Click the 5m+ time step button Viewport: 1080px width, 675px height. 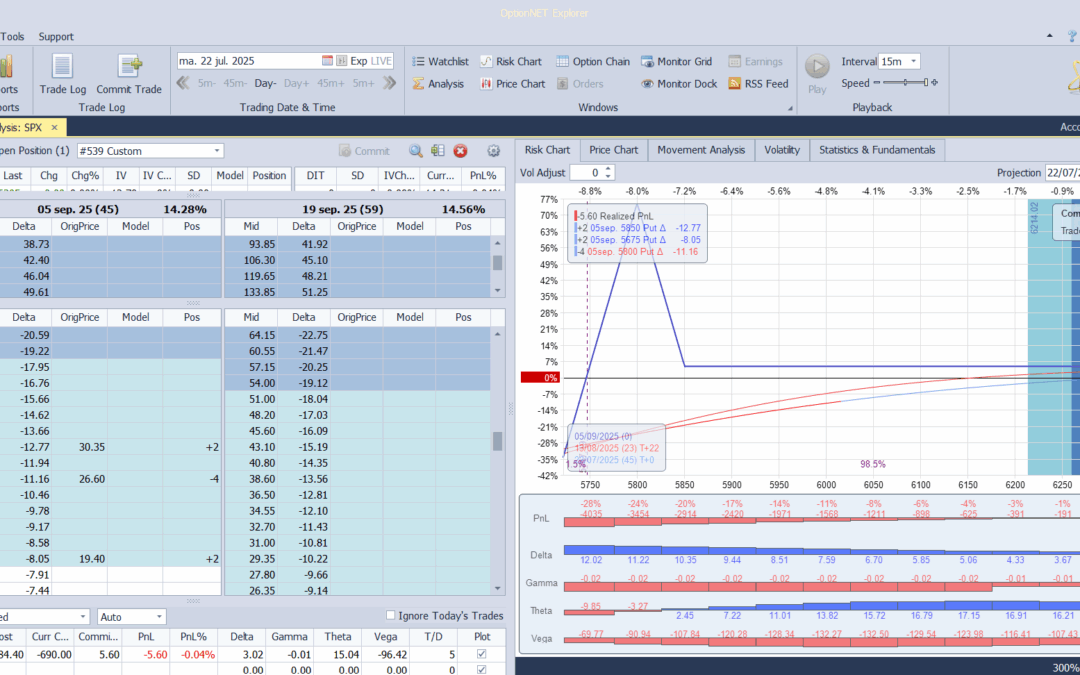pyautogui.click(x=363, y=84)
